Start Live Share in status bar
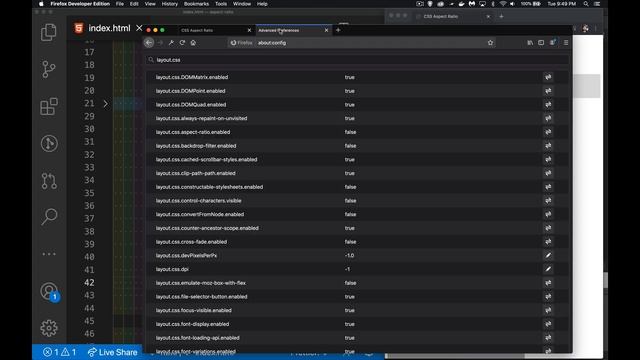 point(112,352)
